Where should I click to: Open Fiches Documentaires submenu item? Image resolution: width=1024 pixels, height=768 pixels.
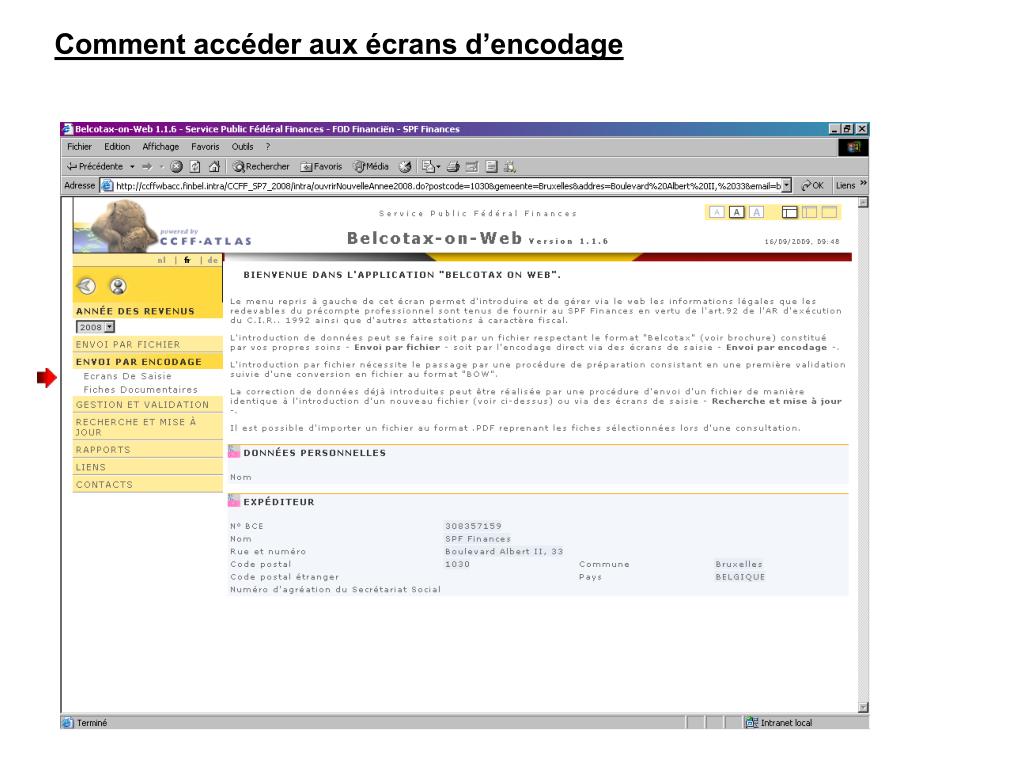[140, 389]
